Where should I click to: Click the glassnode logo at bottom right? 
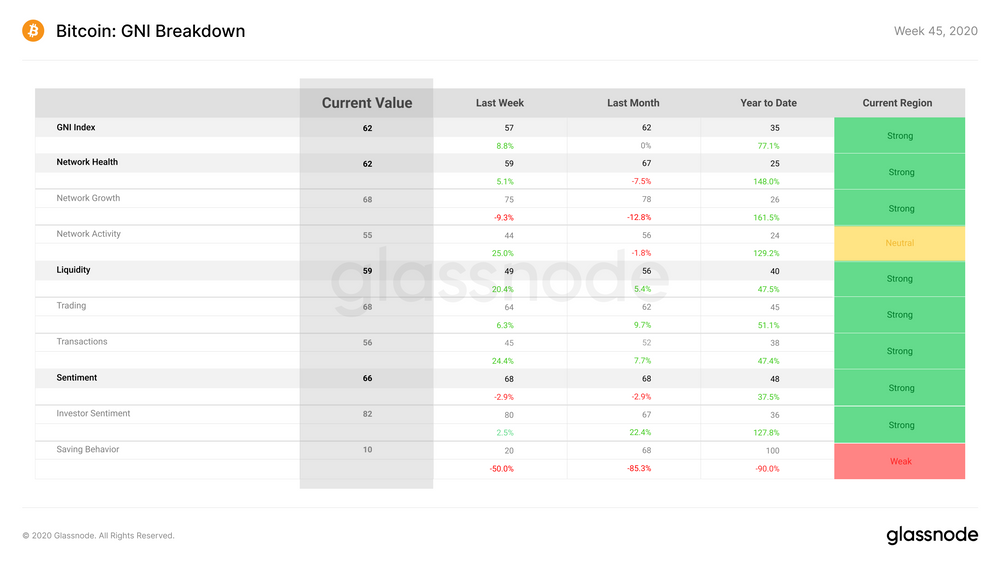click(x=932, y=535)
